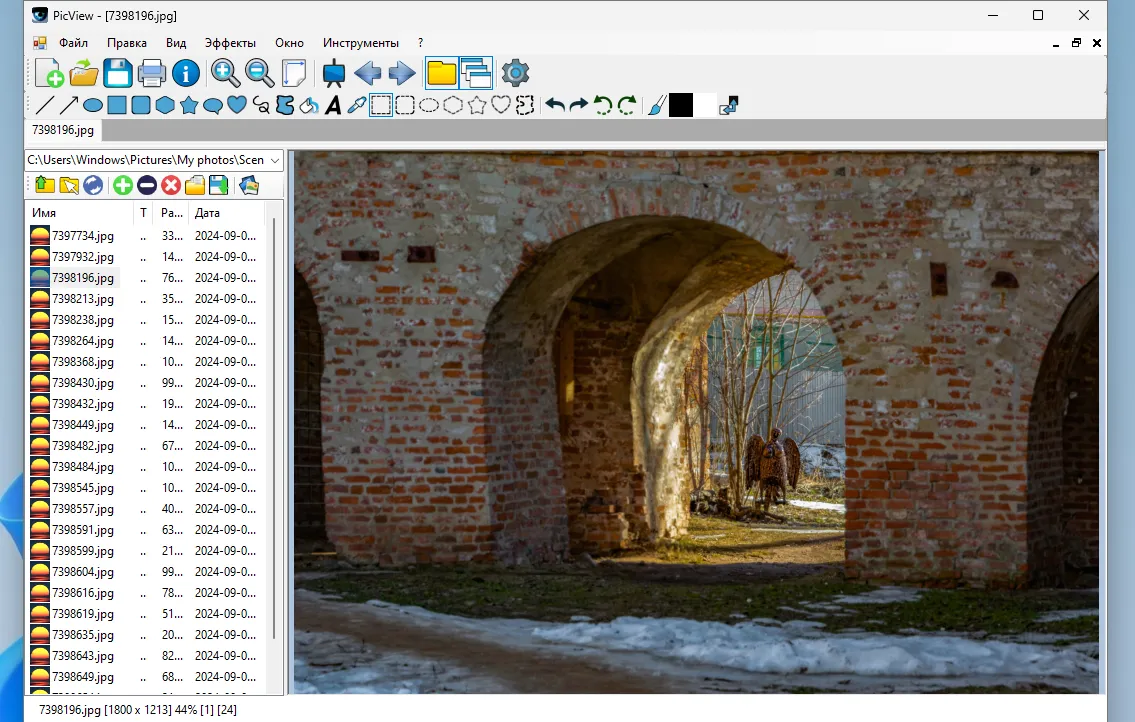Expand the folder path dropdown

click(x=274, y=160)
